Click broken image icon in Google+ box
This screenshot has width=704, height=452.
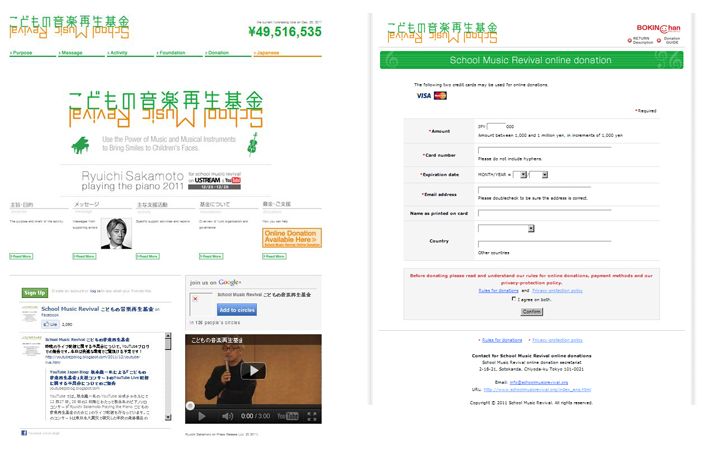tap(195, 298)
